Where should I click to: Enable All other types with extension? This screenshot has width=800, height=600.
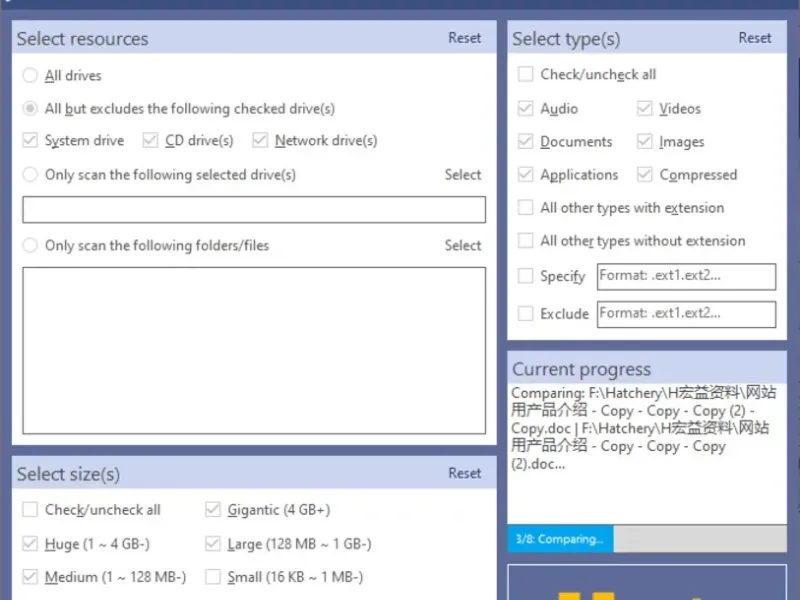click(526, 208)
